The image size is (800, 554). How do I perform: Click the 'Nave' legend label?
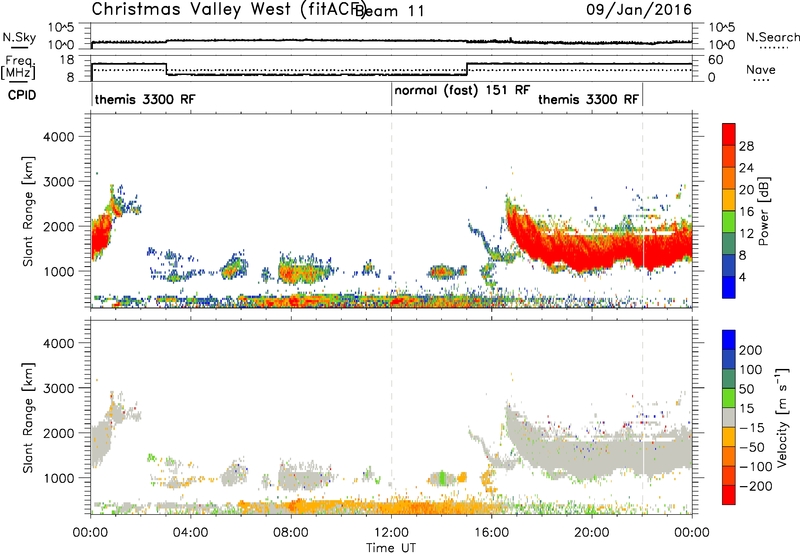(761, 69)
